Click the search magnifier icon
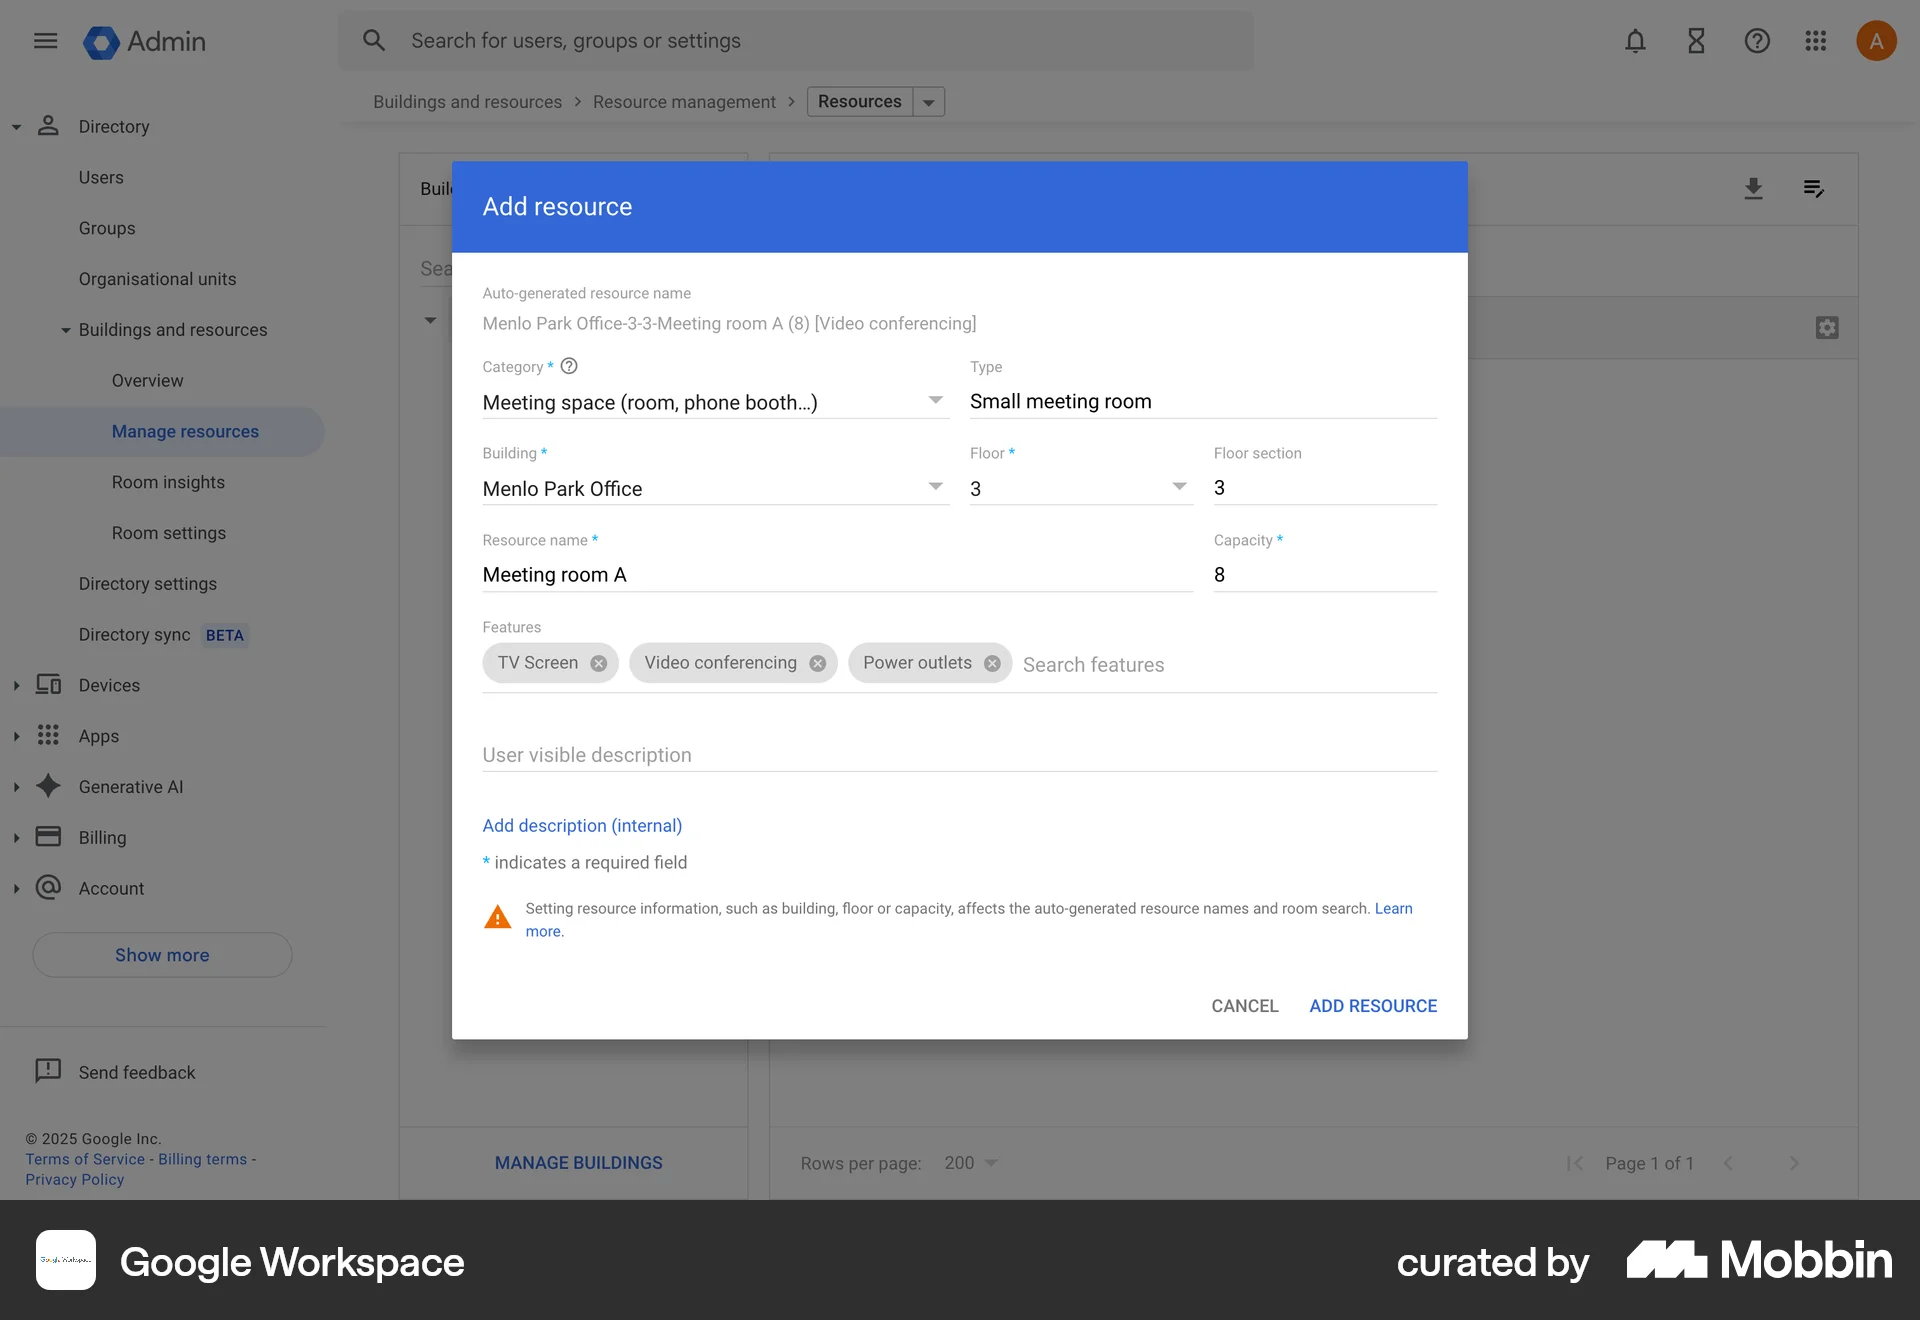Image resolution: width=1920 pixels, height=1320 pixels. (374, 40)
